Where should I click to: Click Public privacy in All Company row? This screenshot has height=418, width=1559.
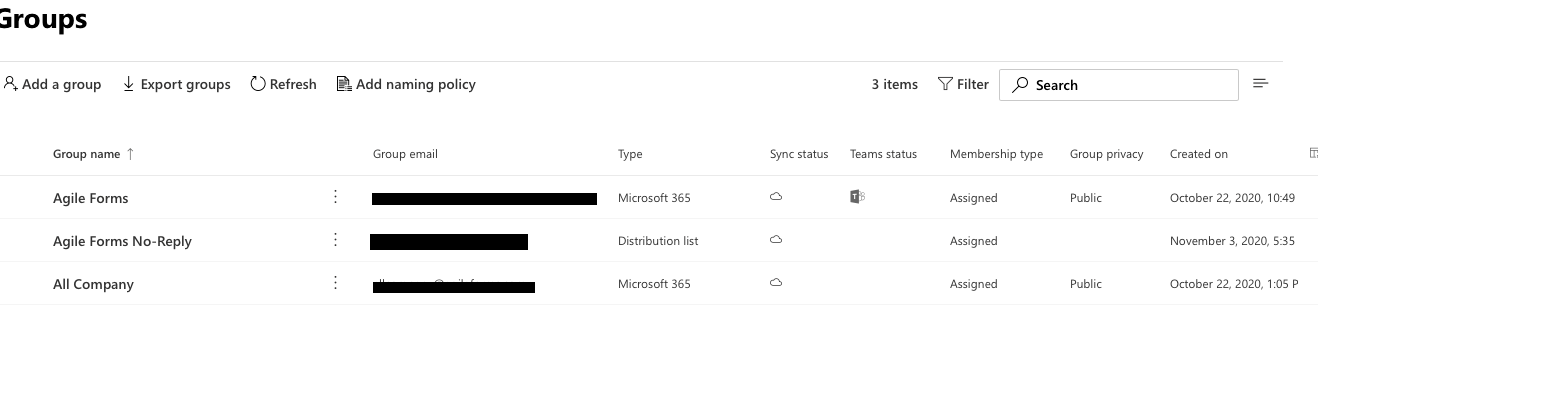[1086, 284]
